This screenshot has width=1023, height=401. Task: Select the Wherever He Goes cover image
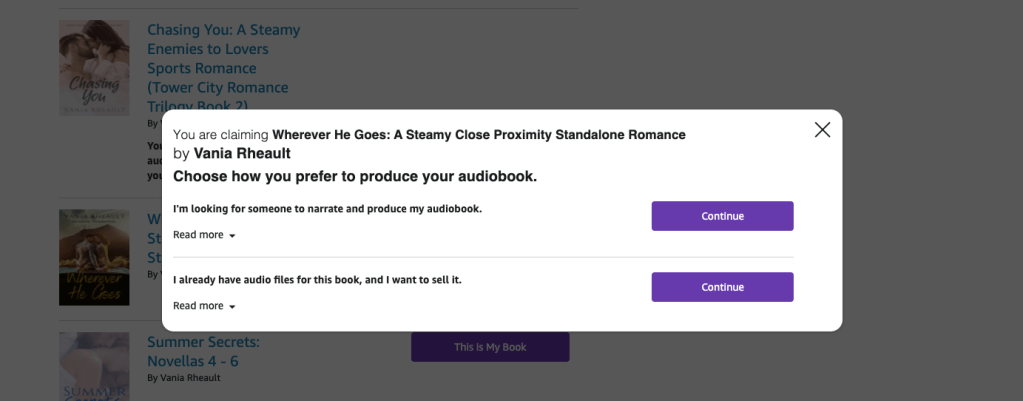coord(94,257)
